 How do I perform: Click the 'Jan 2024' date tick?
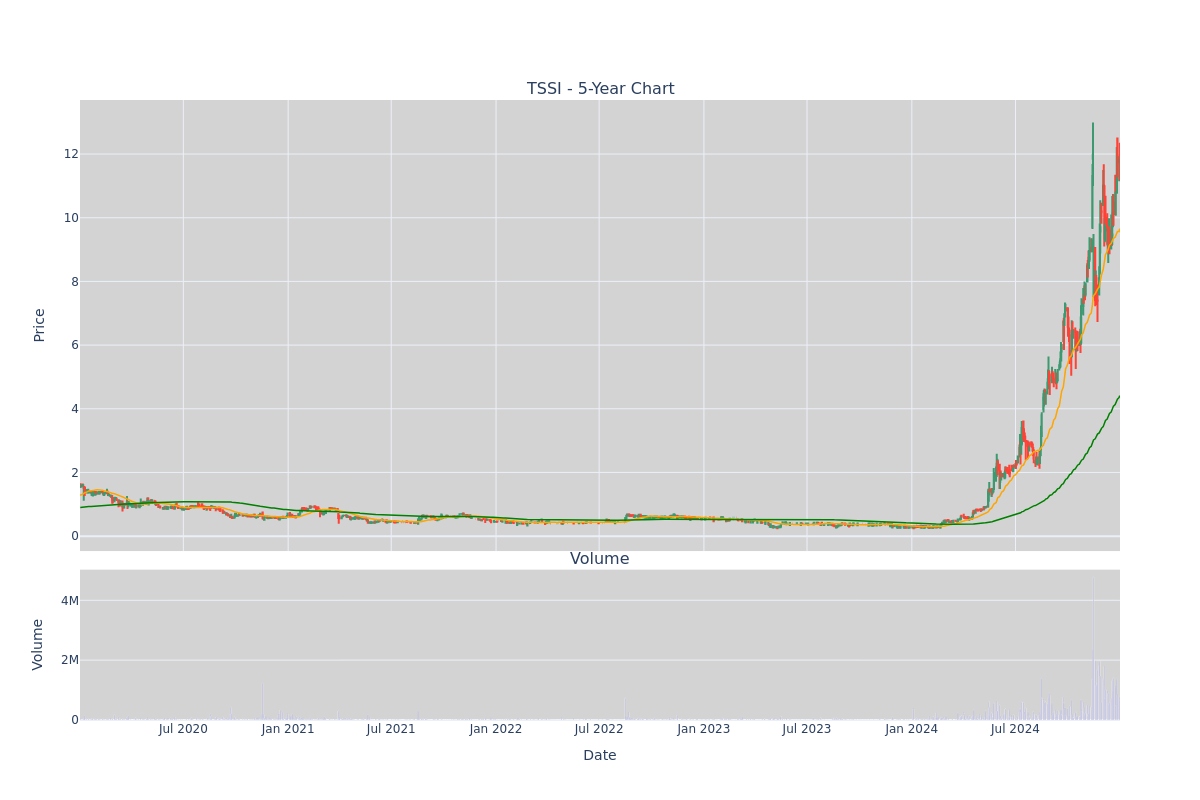(912, 729)
